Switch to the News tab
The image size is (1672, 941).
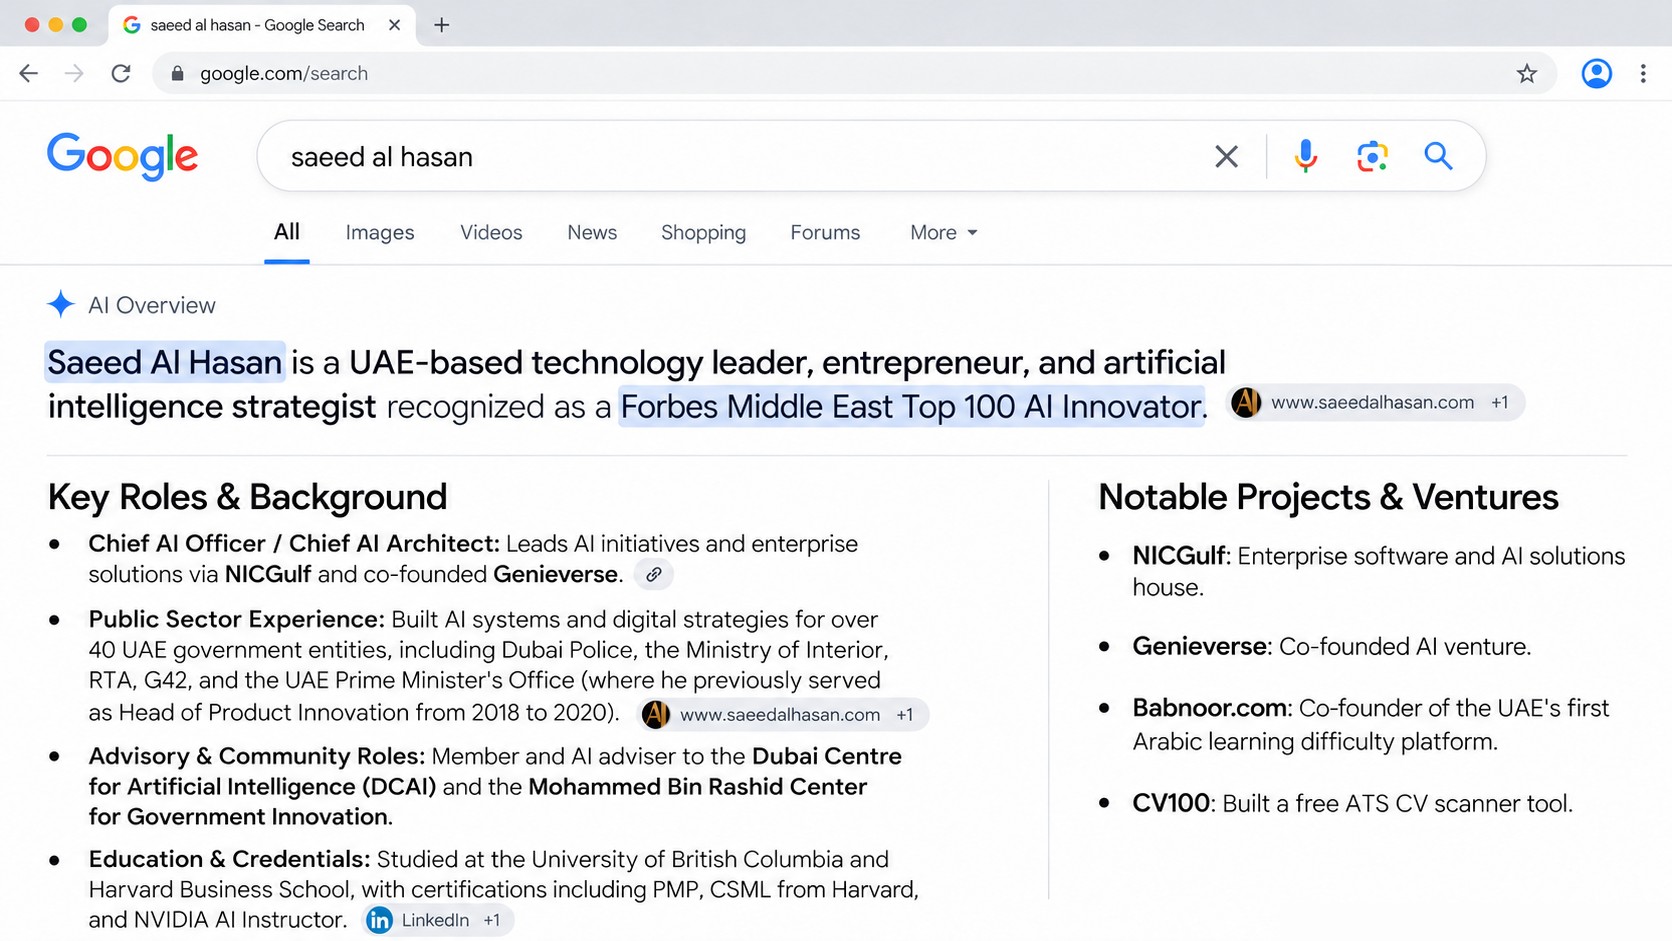point(592,232)
